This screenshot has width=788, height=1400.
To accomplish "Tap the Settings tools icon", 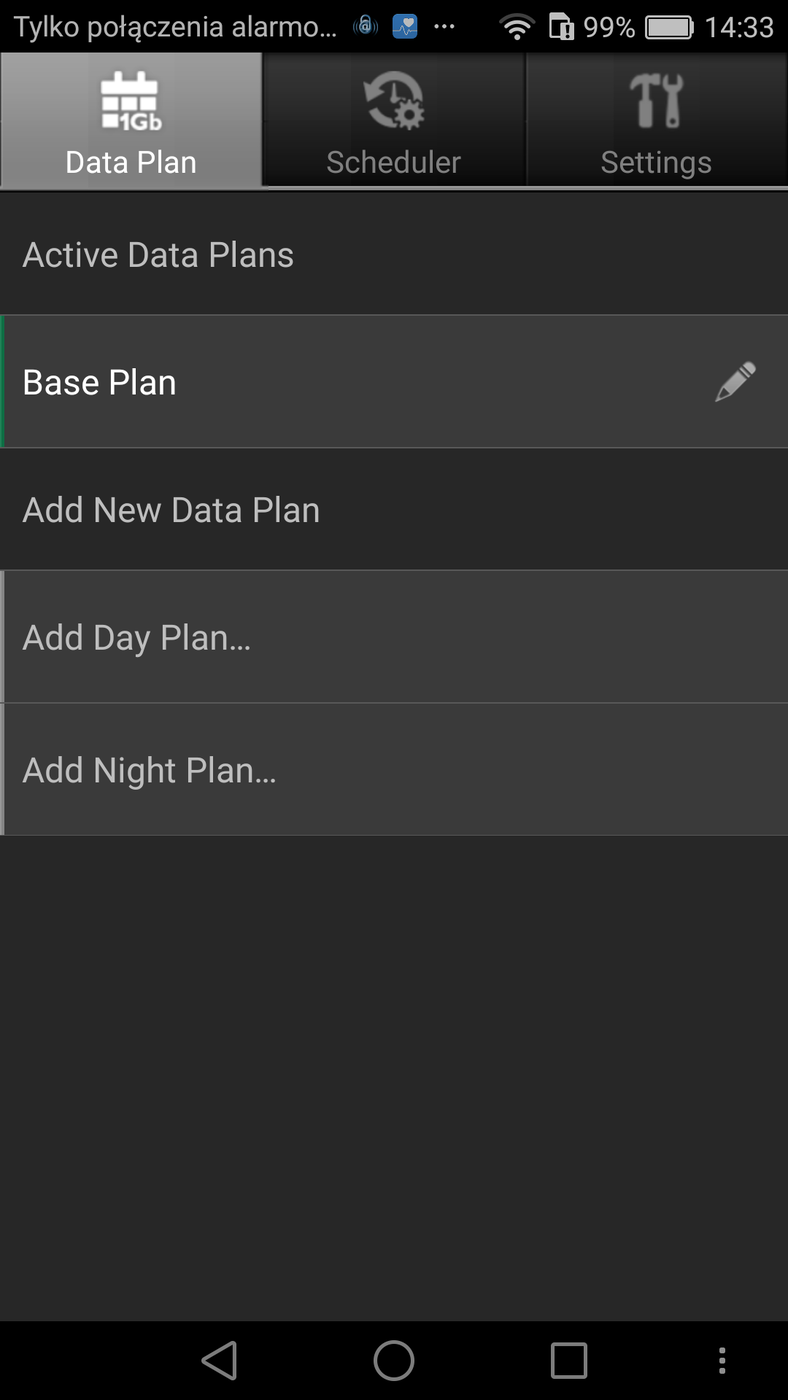I will 656,102.
